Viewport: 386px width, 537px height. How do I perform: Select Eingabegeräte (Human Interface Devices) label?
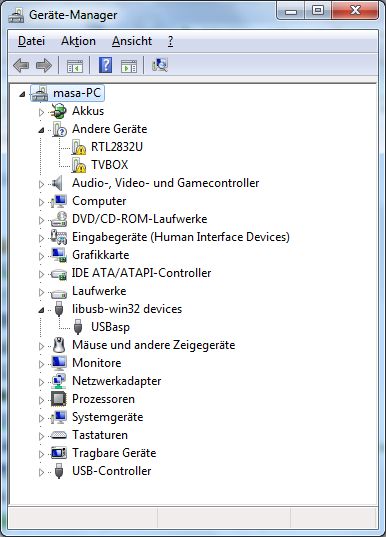click(x=181, y=237)
